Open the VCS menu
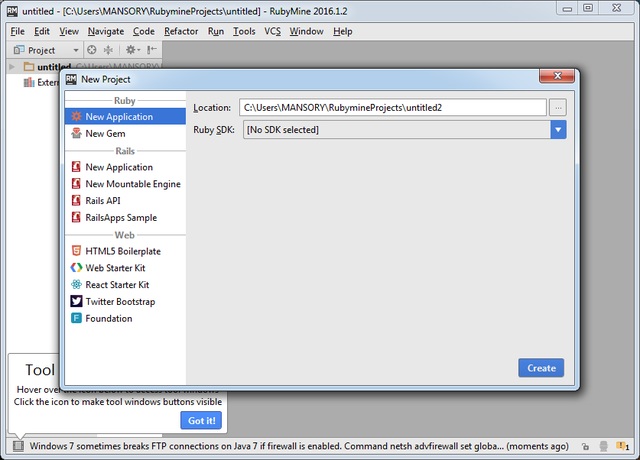This screenshot has height=460, width=640. (272, 31)
